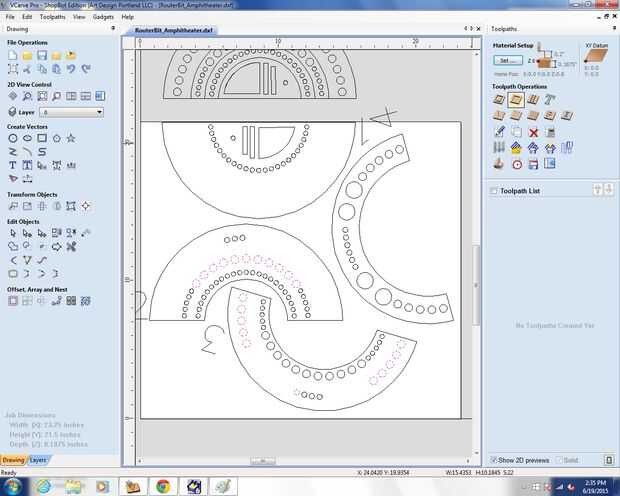
Task: Select the Node Editing cursor tool
Action: click(27, 233)
